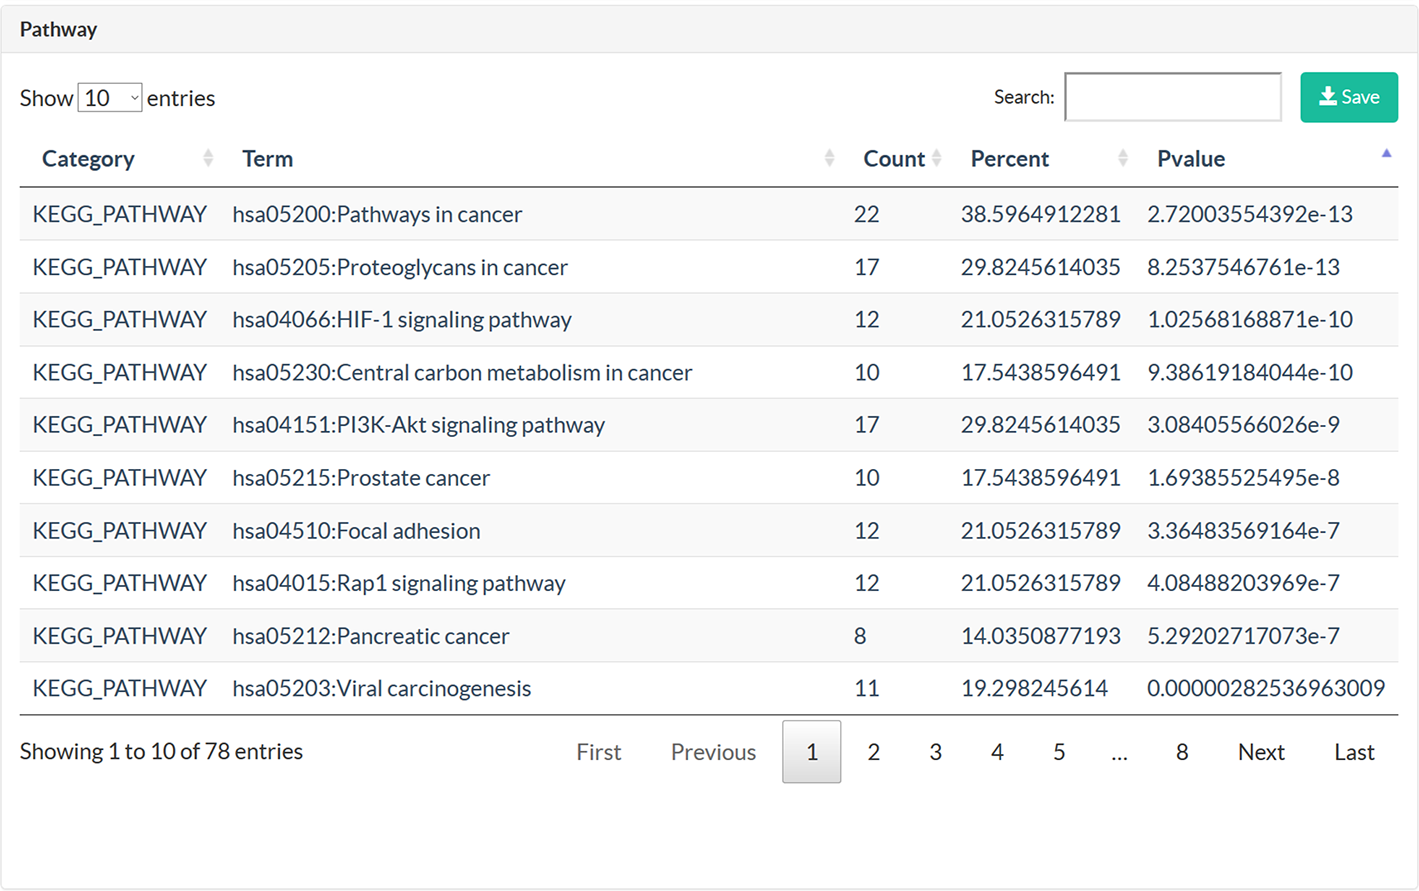Image resolution: width=1419 pixels, height=891 pixels.
Task: Click the Percent column sort arrows
Action: (x=1122, y=158)
